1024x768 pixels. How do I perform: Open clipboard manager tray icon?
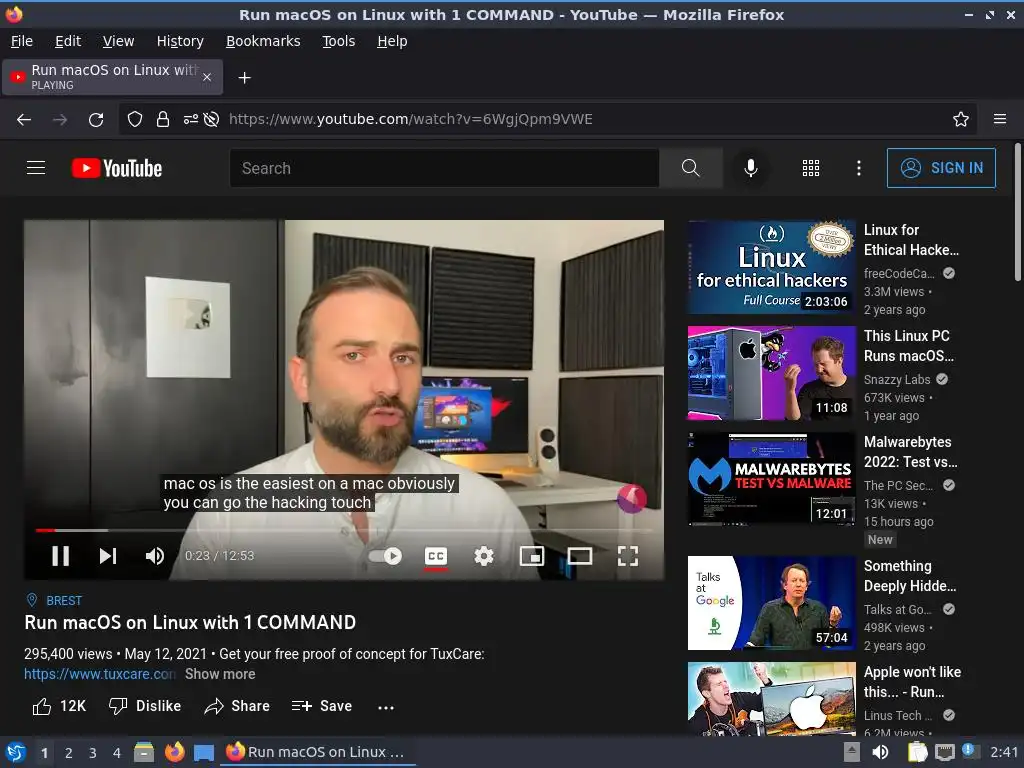tap(917, 752)
